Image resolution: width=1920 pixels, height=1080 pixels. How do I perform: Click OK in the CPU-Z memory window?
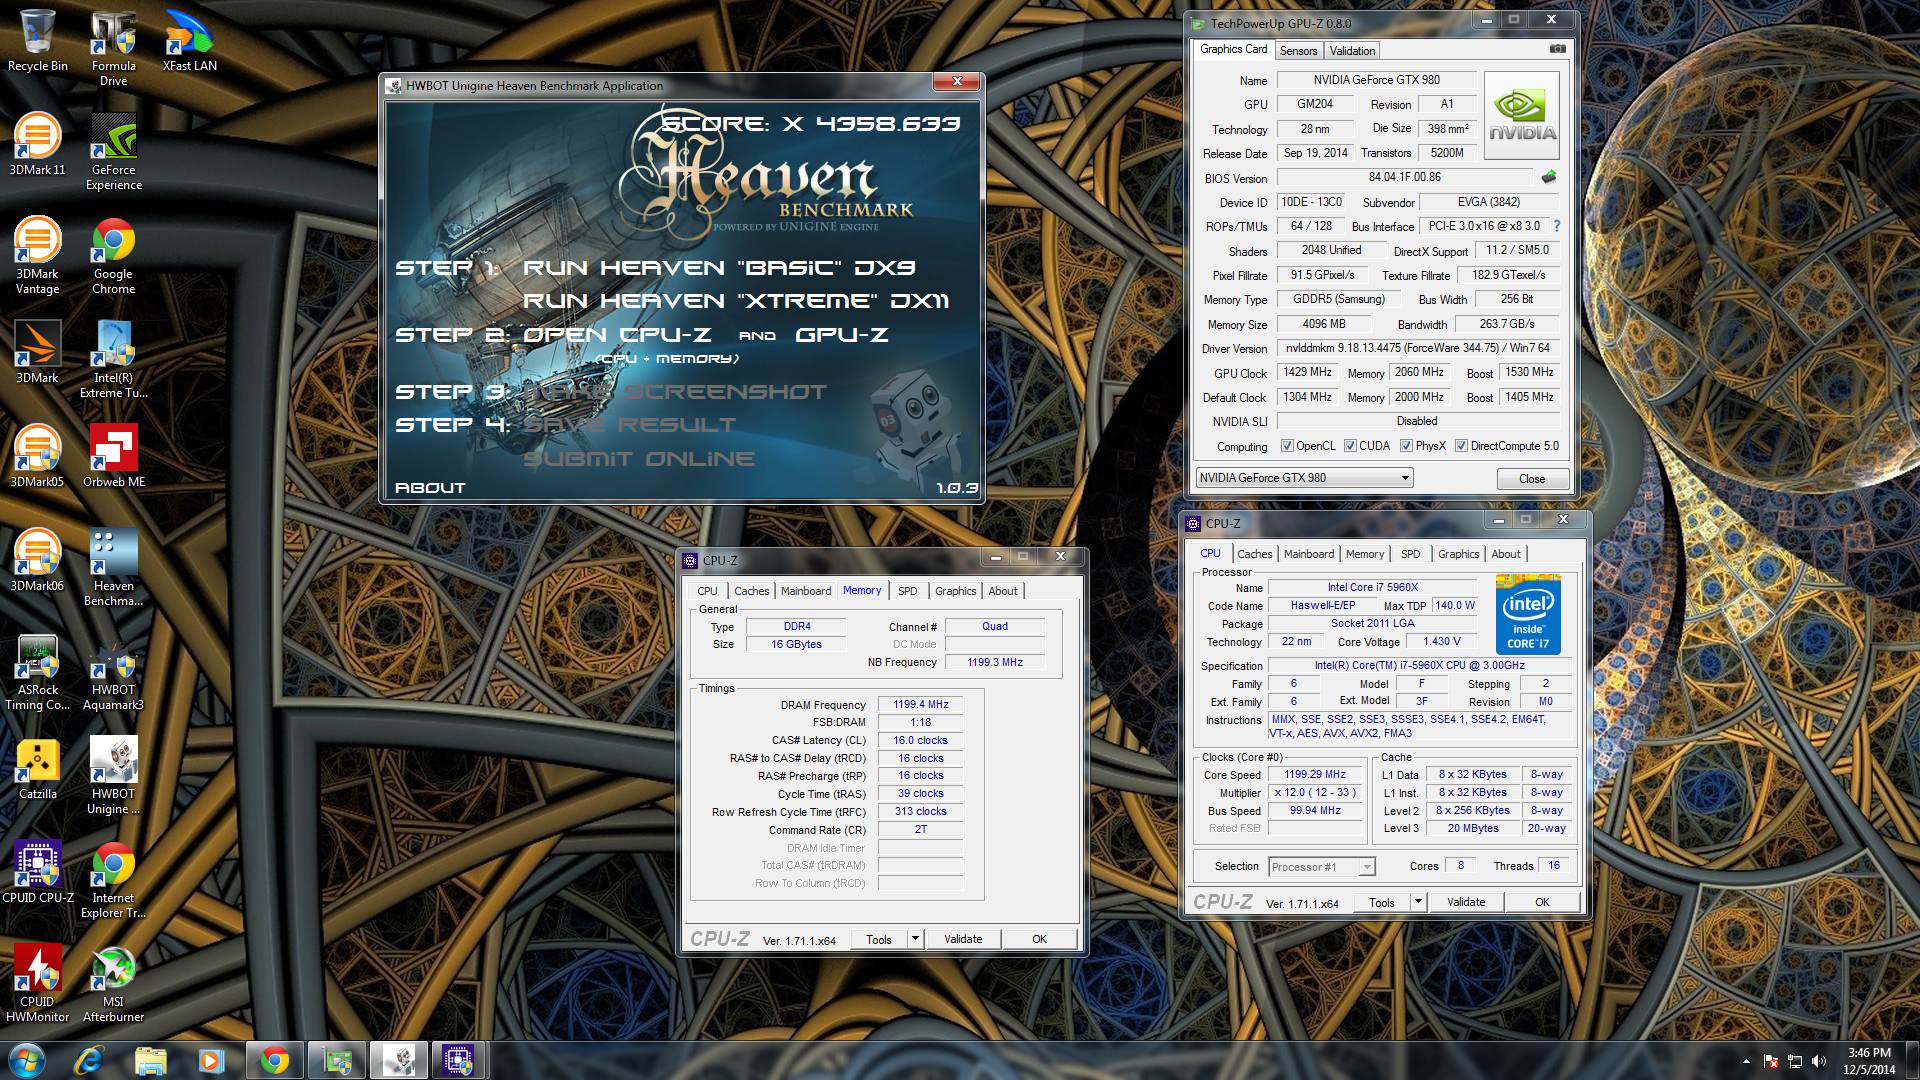click(x=1039, y=939)
